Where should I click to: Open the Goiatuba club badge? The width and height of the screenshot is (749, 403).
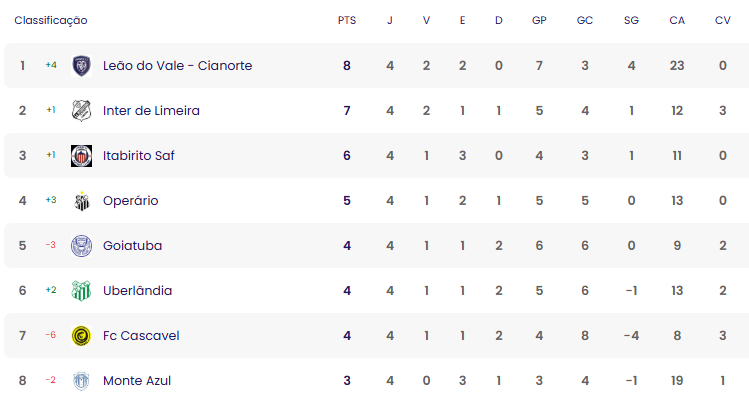(81, 246)
